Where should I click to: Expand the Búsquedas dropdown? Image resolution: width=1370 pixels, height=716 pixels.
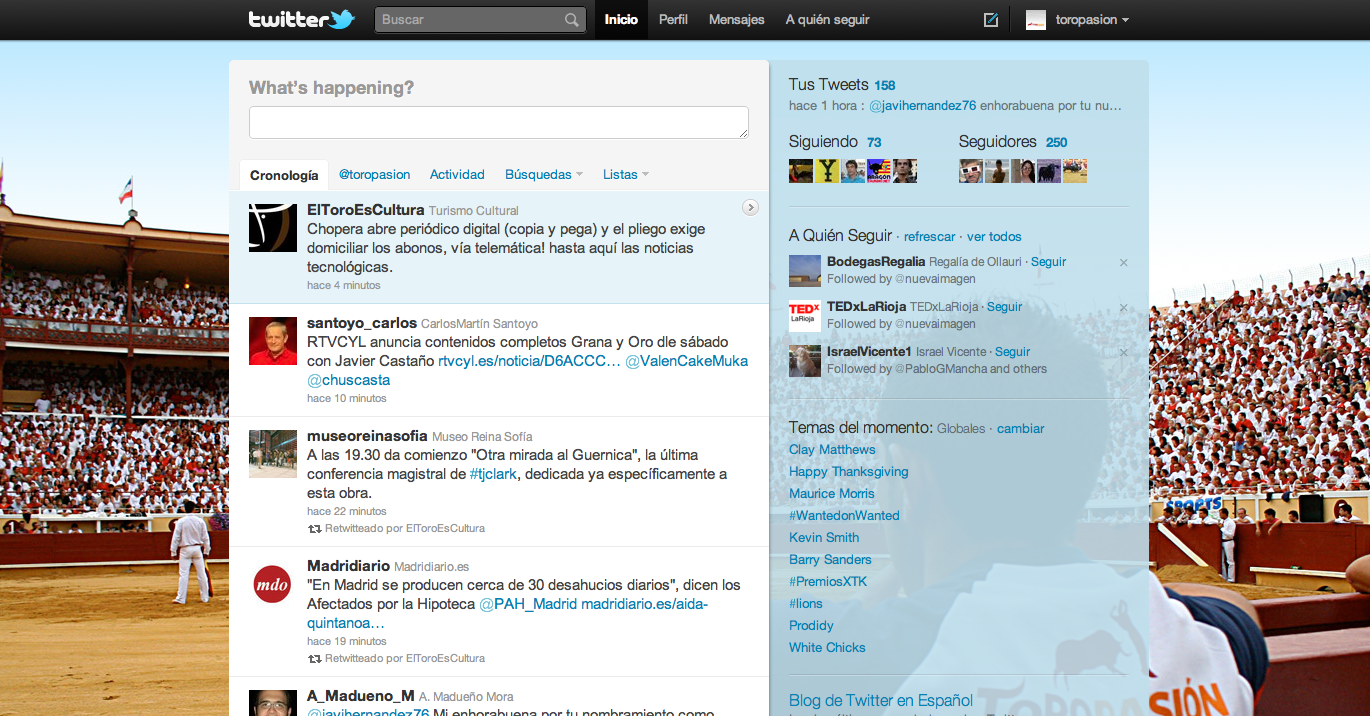pos(543,174)
